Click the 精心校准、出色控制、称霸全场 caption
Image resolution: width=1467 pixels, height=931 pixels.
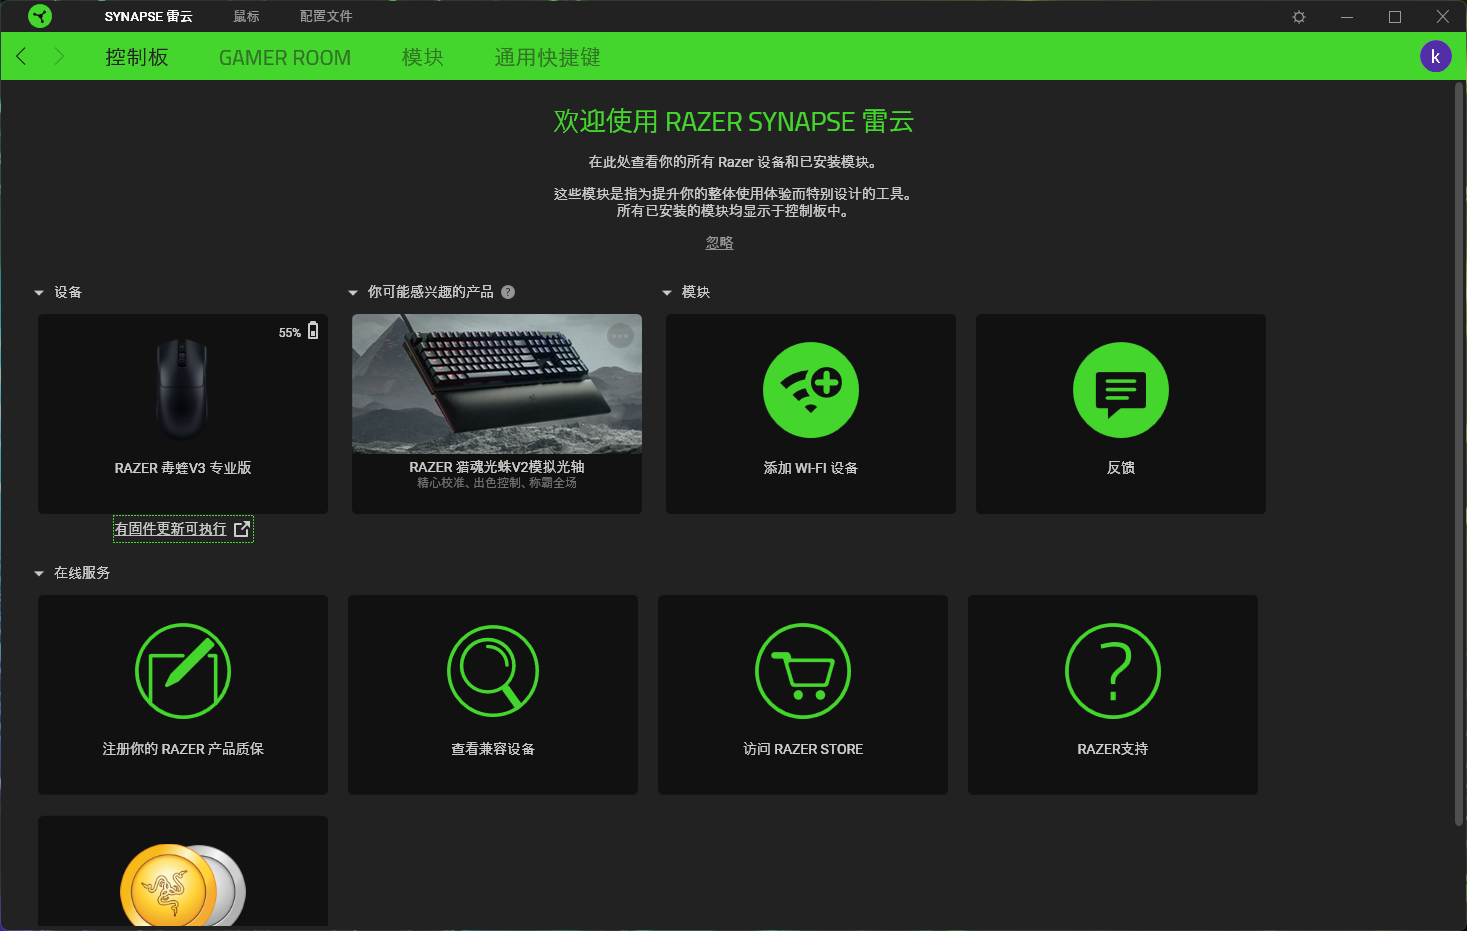point(497,483)
